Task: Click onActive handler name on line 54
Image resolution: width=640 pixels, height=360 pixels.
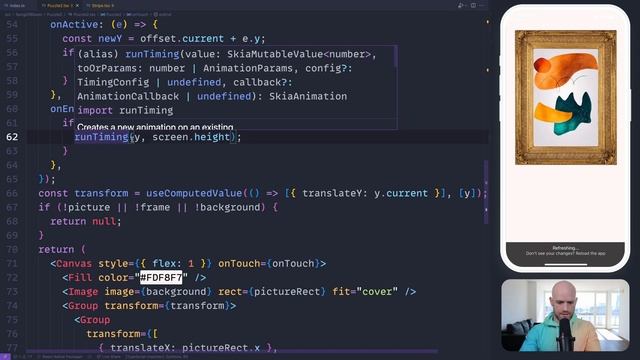Action: coord(74,24)
